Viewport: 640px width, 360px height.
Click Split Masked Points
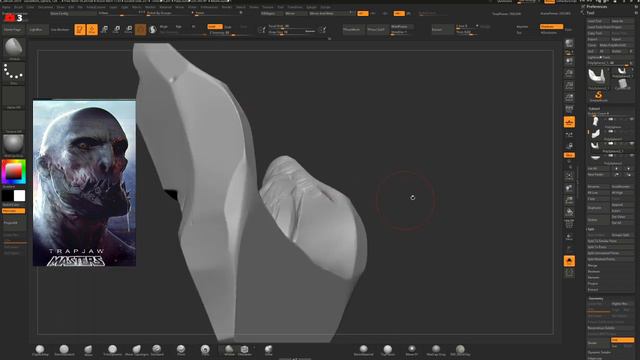coord(611,259)
